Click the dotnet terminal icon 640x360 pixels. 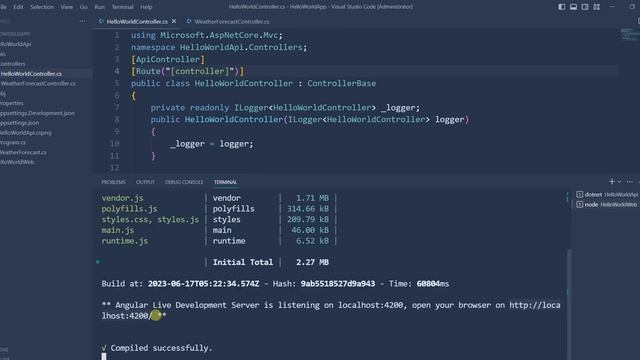coord(580,195)
